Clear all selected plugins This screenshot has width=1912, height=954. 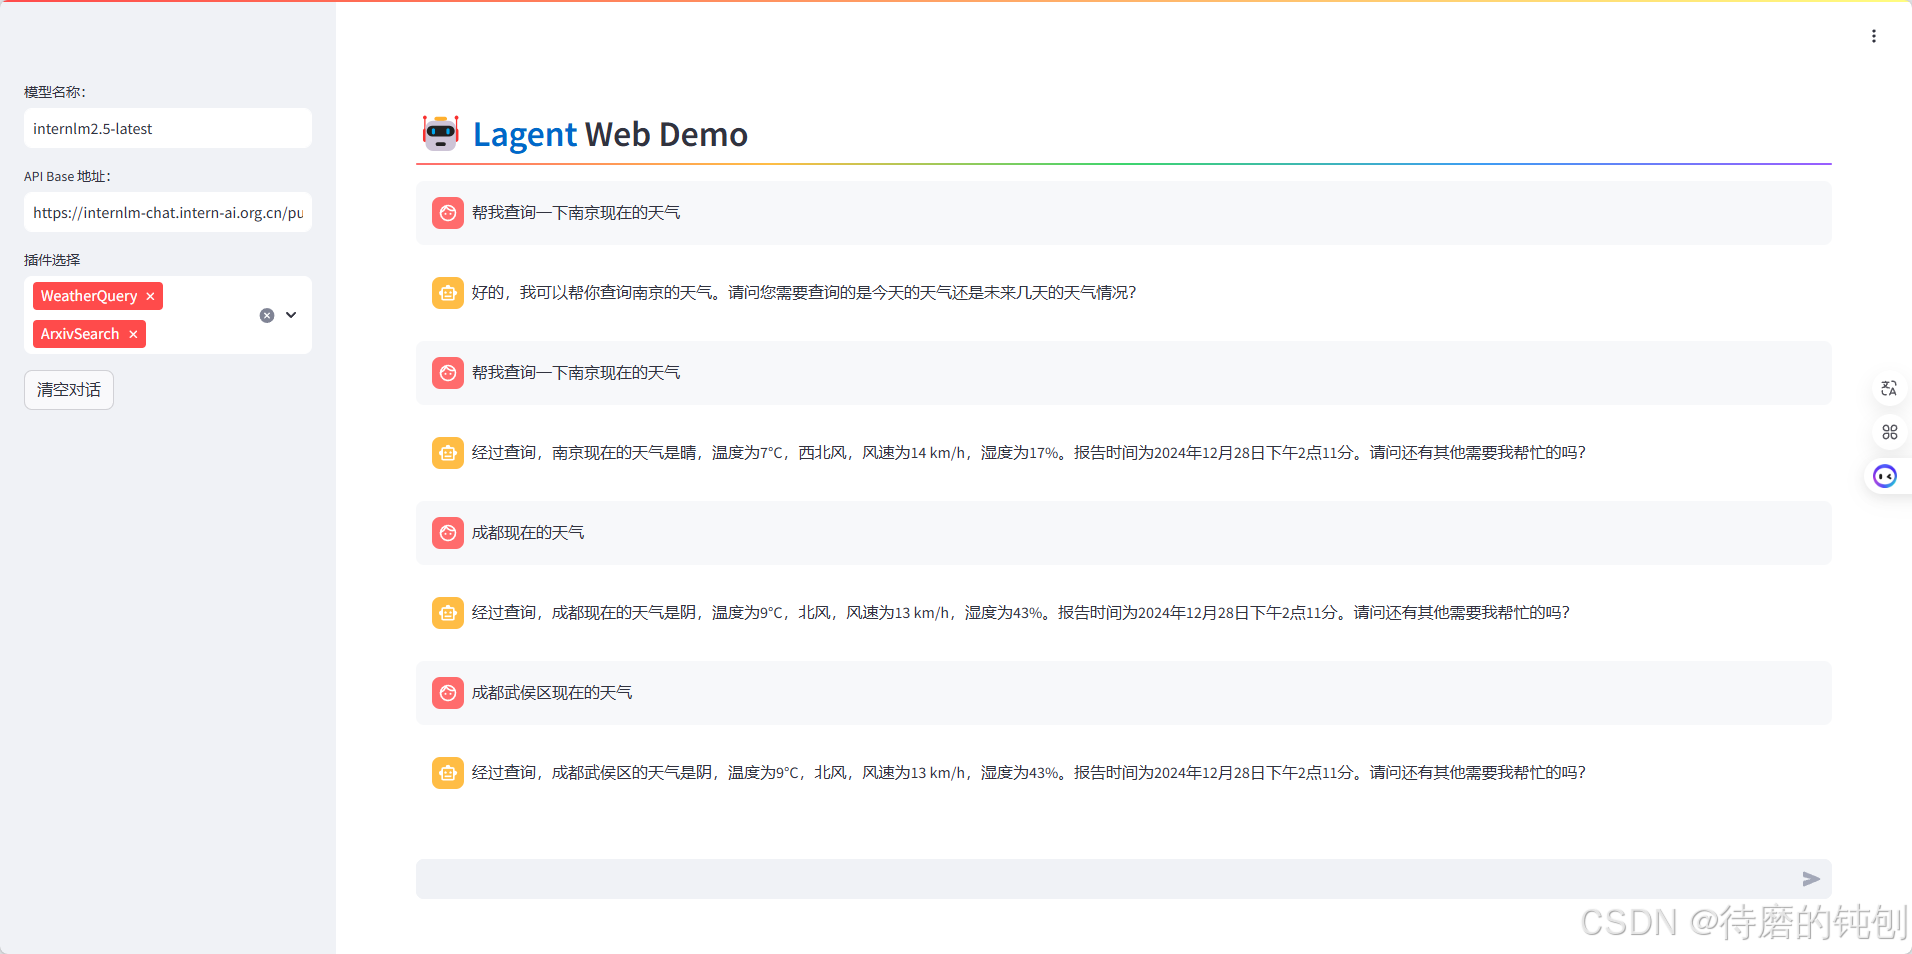tap(267, 315)
